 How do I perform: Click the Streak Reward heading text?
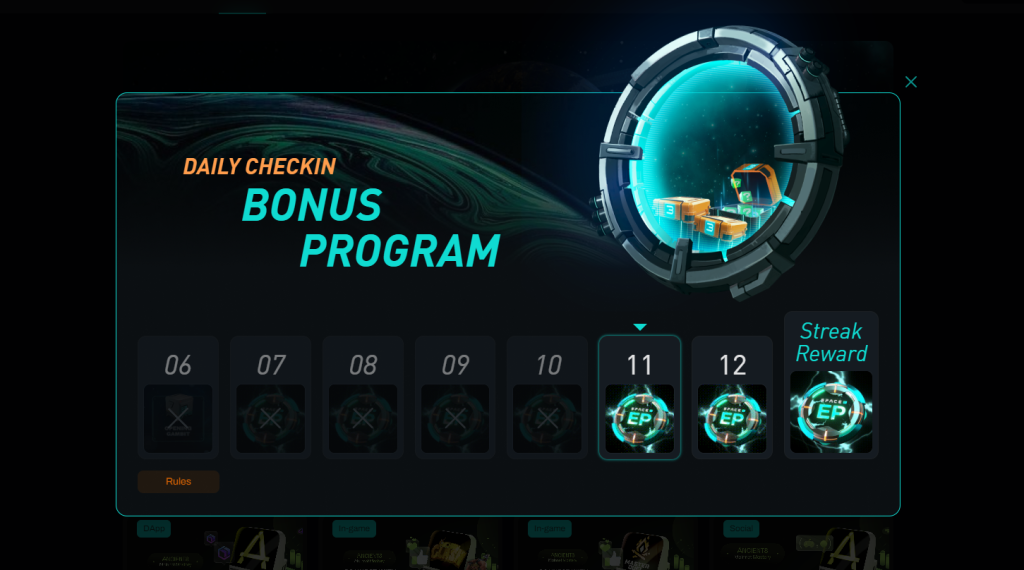click(831, 342)
